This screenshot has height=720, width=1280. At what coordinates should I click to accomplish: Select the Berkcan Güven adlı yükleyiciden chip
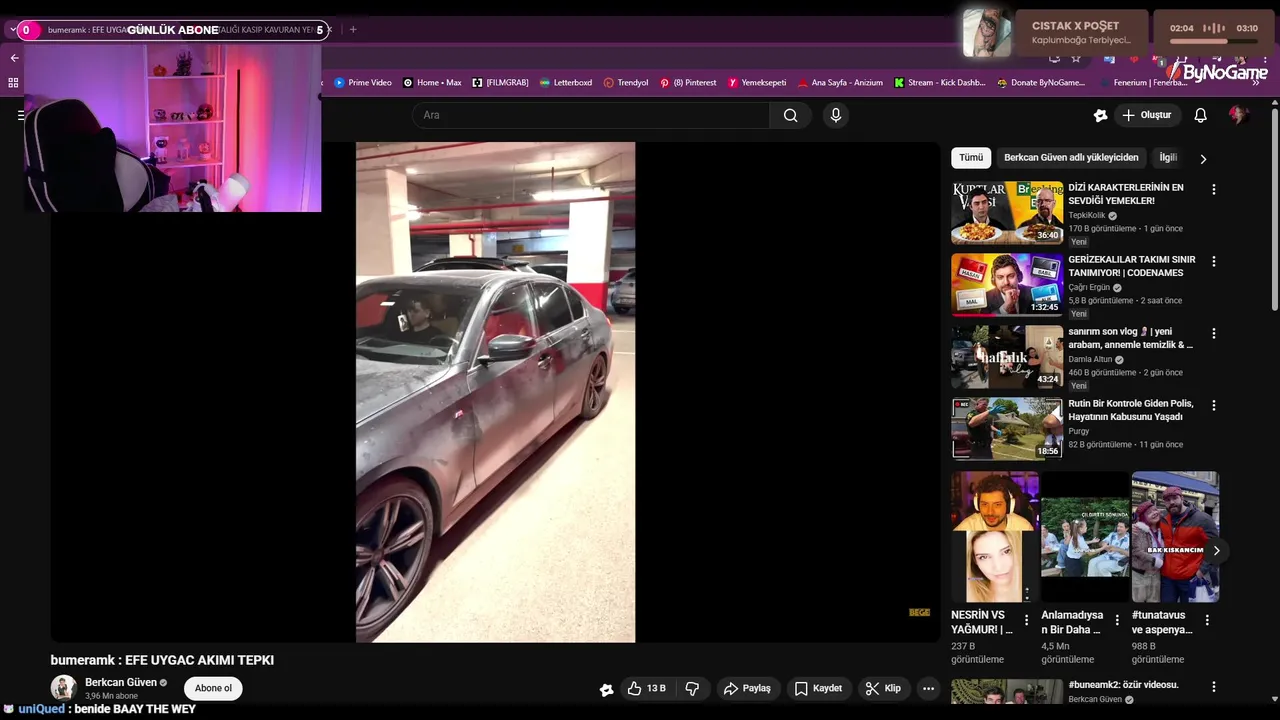click(1071, 158)
